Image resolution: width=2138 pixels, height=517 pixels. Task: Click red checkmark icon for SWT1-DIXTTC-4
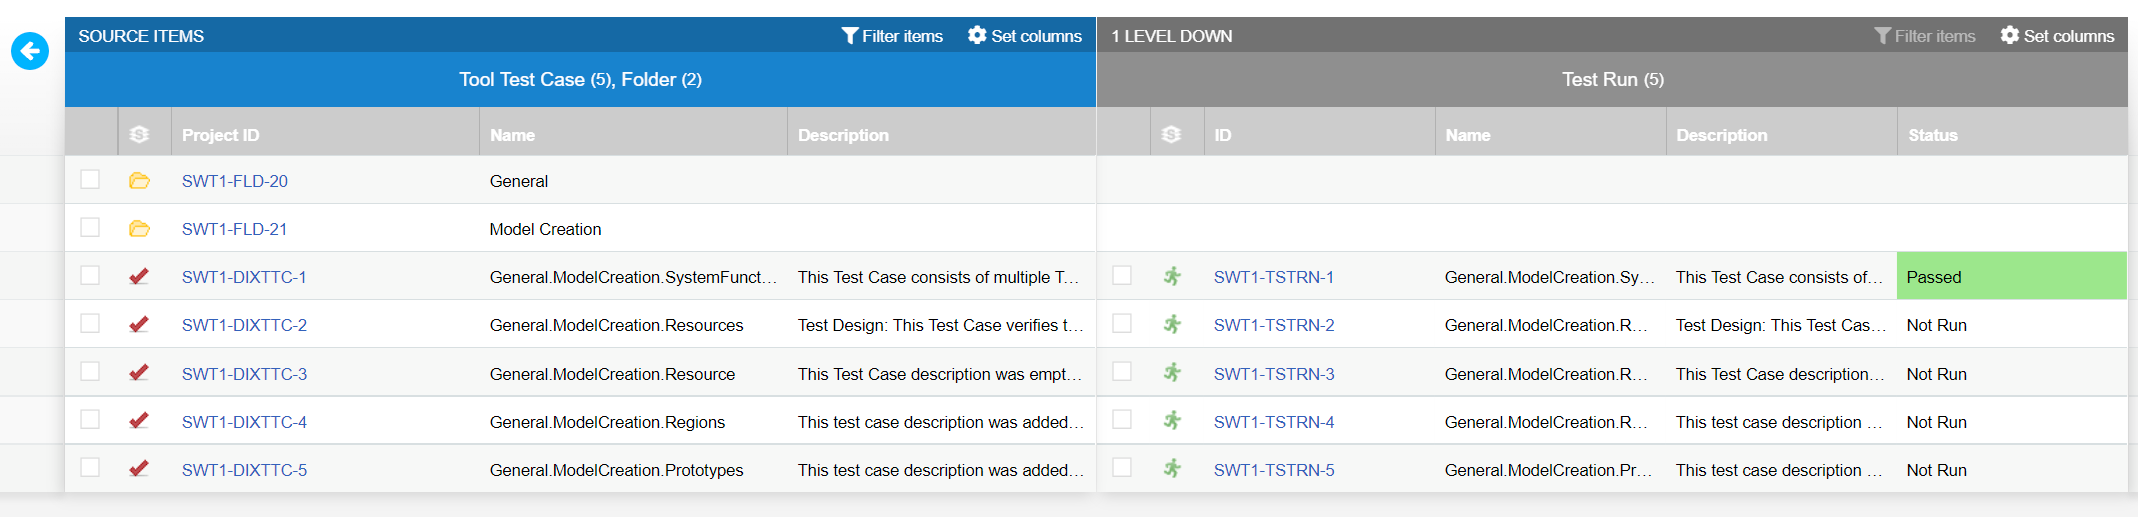click(139, 421)
